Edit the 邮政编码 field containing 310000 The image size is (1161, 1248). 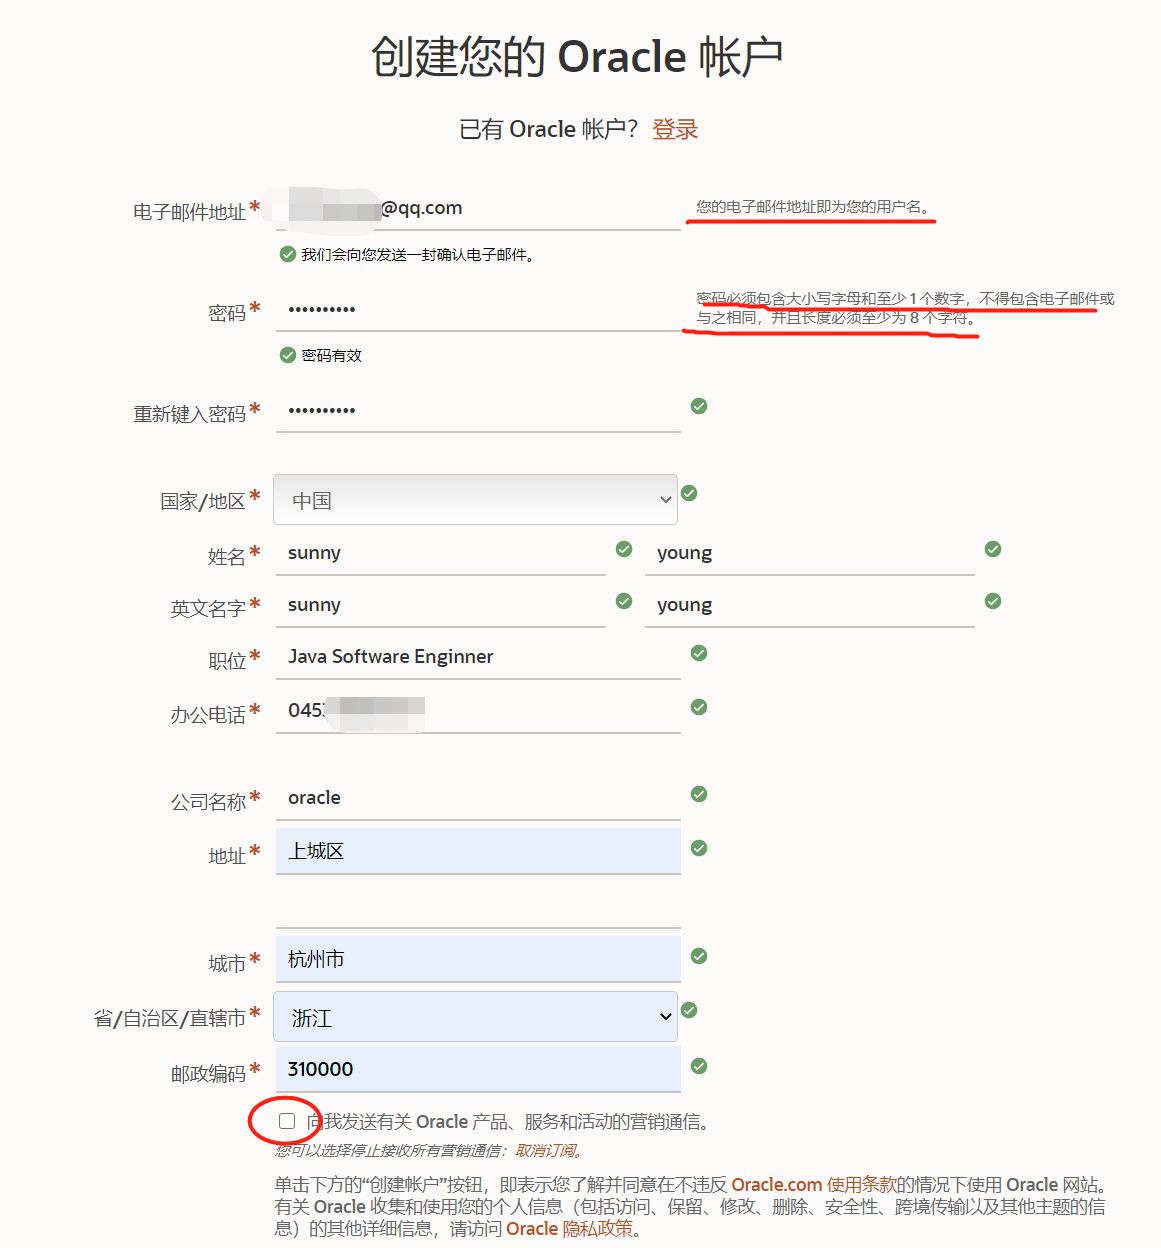478,1069
